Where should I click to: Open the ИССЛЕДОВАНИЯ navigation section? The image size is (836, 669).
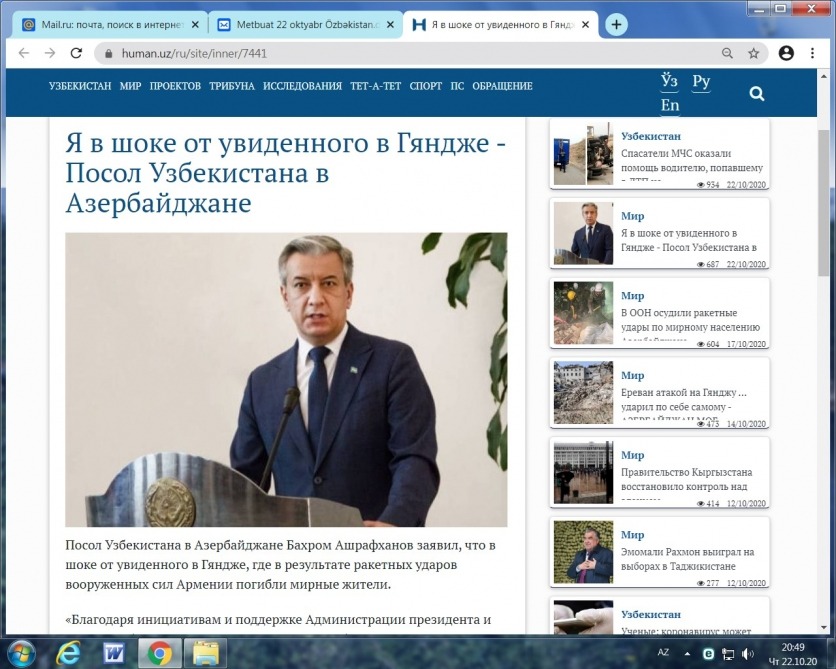click(x=302, y=86)
